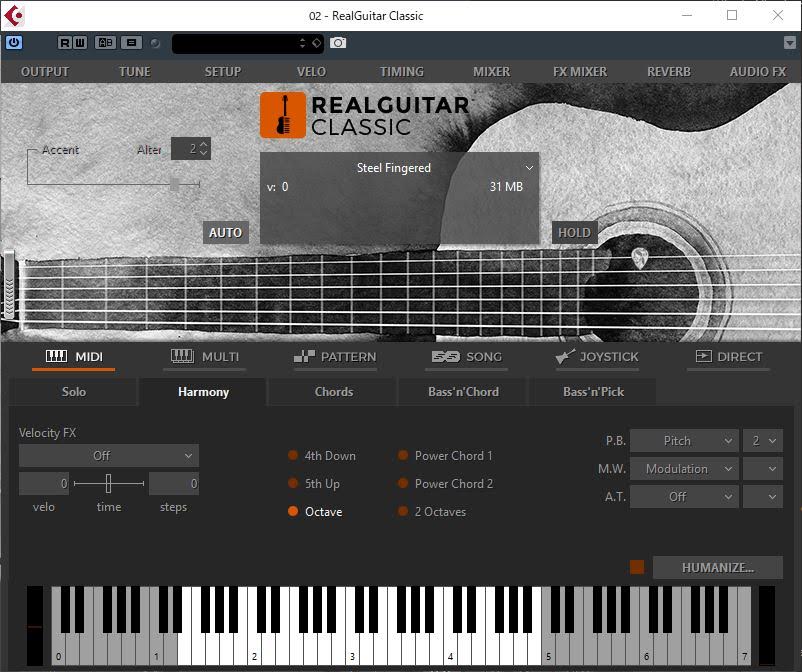Switch A/B settings comparison button
The image size is (802, 672).
click(x=105, y=43)
